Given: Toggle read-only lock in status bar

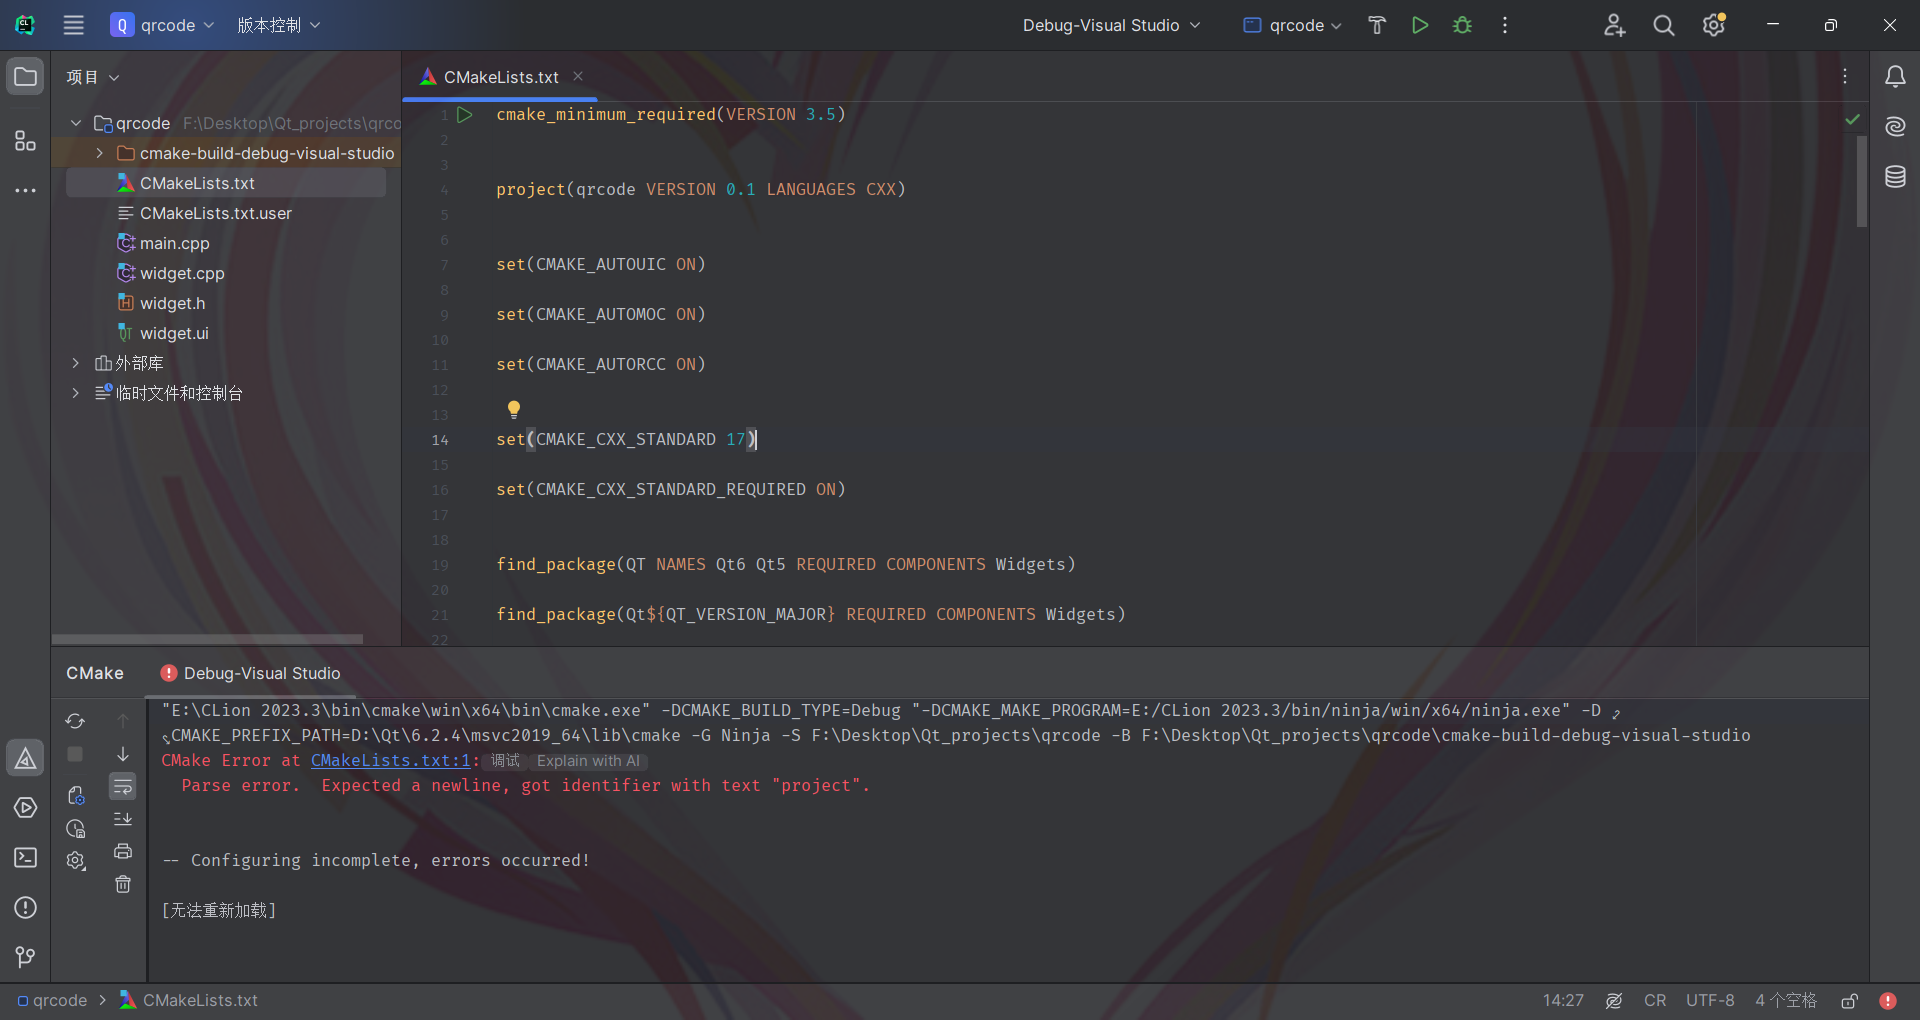Looking at the screenshot, I should pos(1850,1001).
